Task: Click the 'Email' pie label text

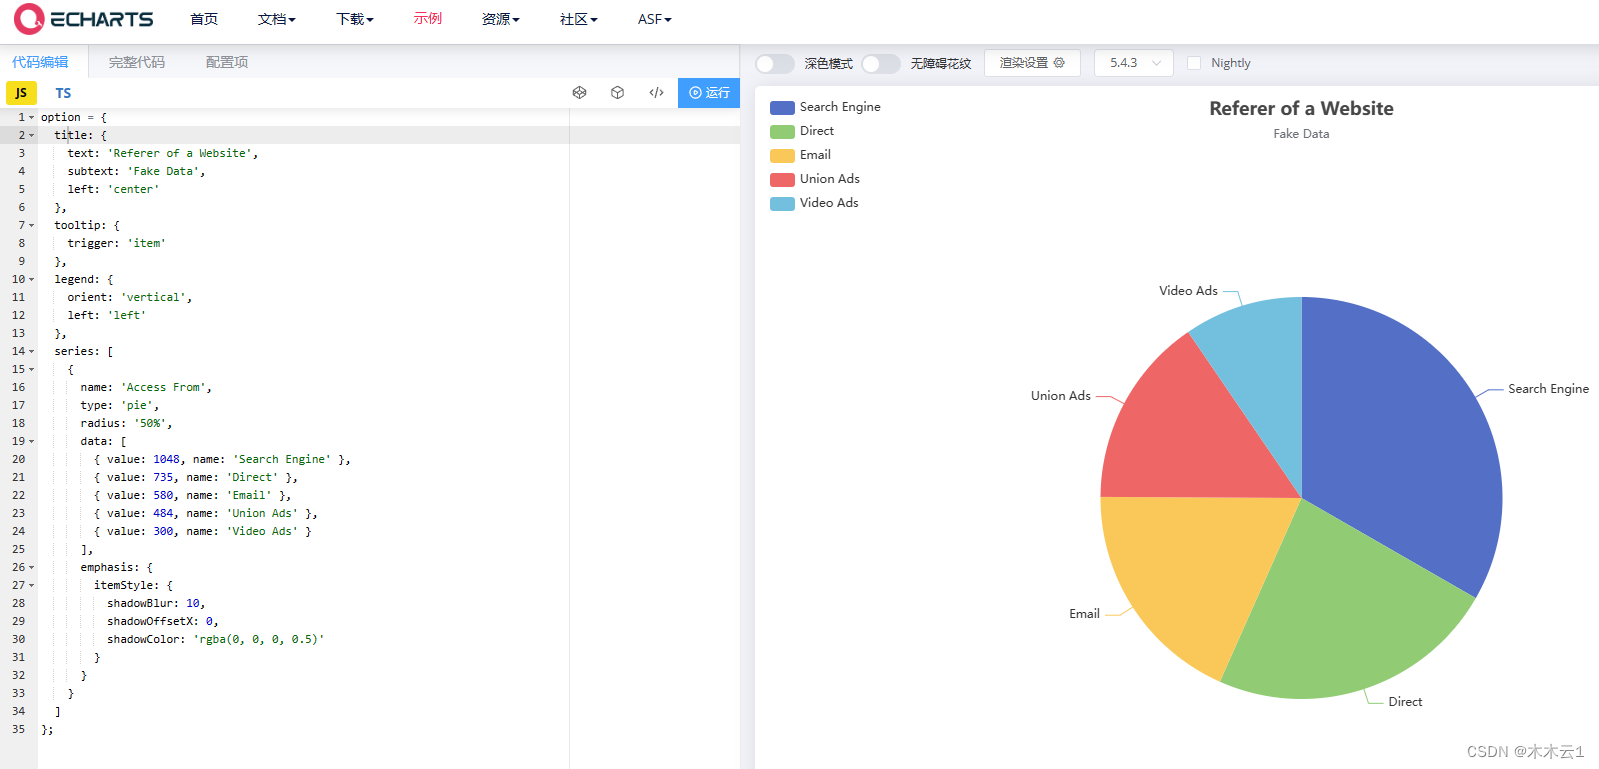Action: click(1084, 614)
